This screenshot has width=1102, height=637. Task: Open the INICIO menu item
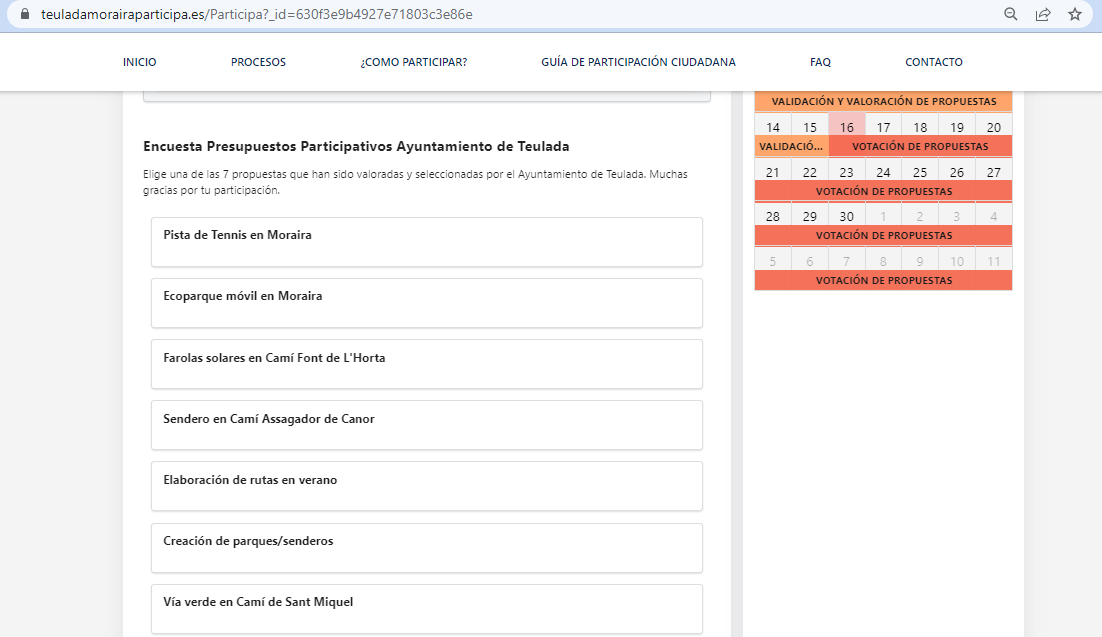(139, 62)
